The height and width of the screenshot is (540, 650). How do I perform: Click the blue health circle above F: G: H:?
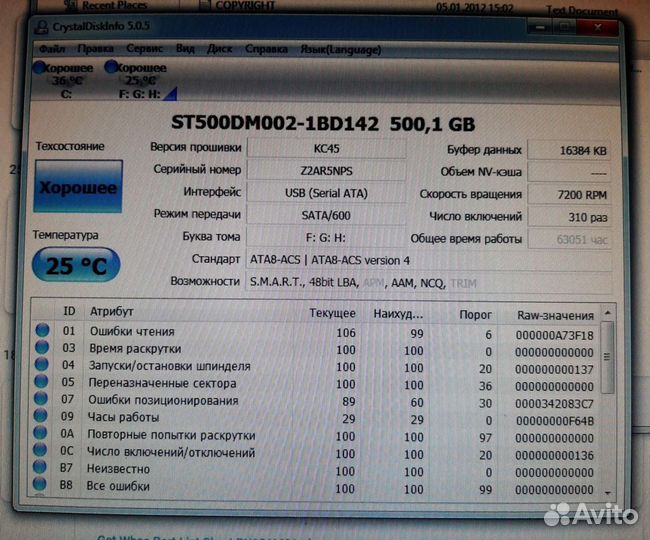click(112, 67)
